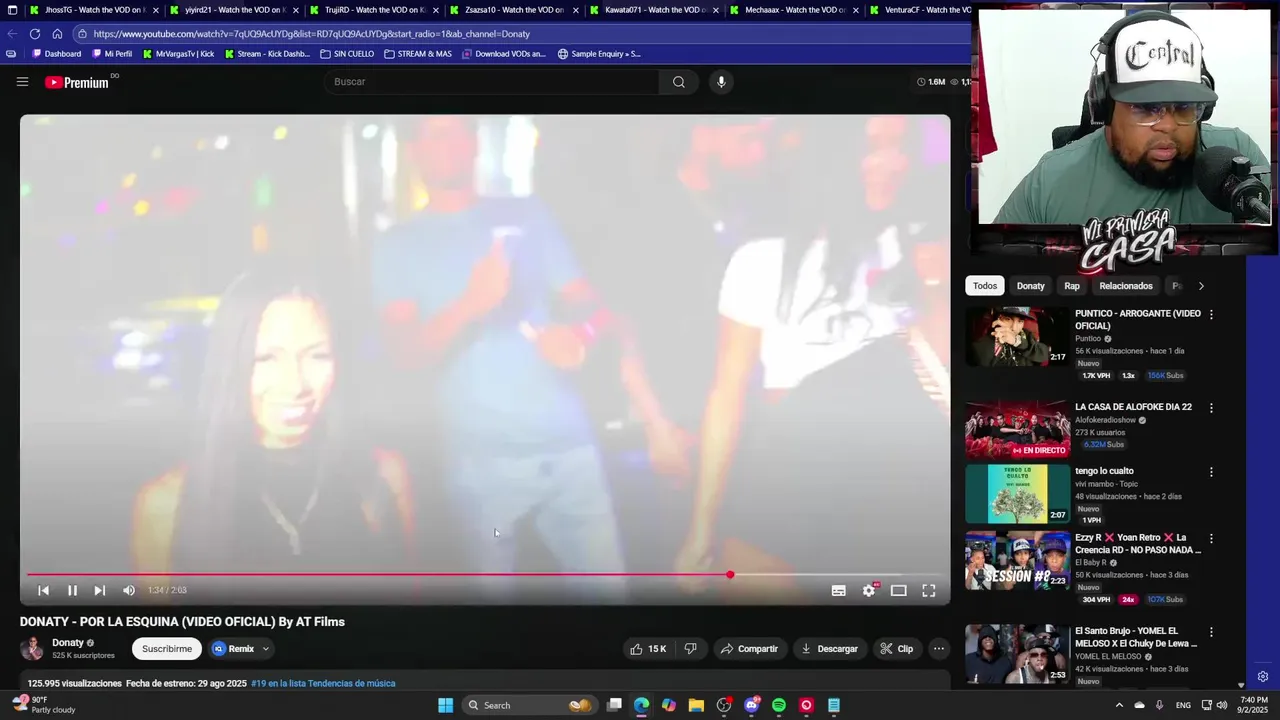The height and width of the screenshot is (720, 1280).
Task: Select the Rap filter chip
Action: point(1072,286)
